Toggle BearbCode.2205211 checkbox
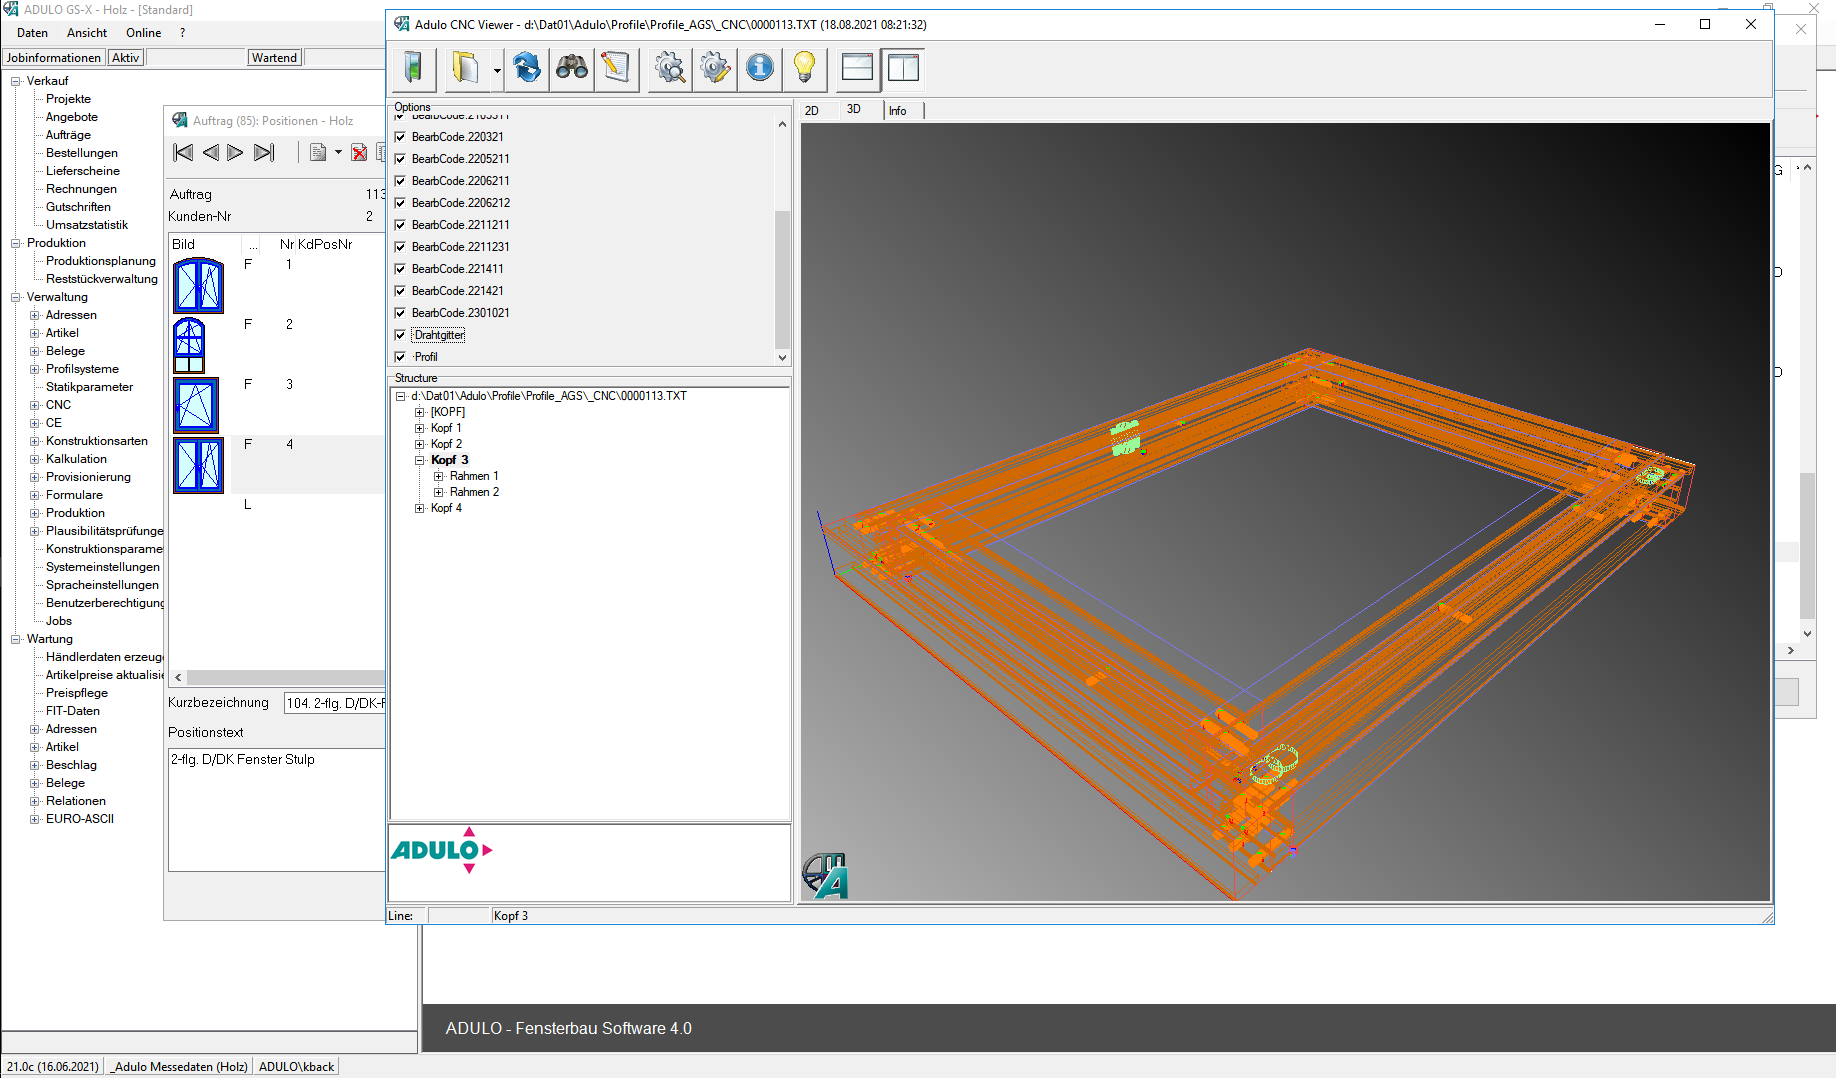Viewport: 1836px width, 1078px height. point(400,159)
